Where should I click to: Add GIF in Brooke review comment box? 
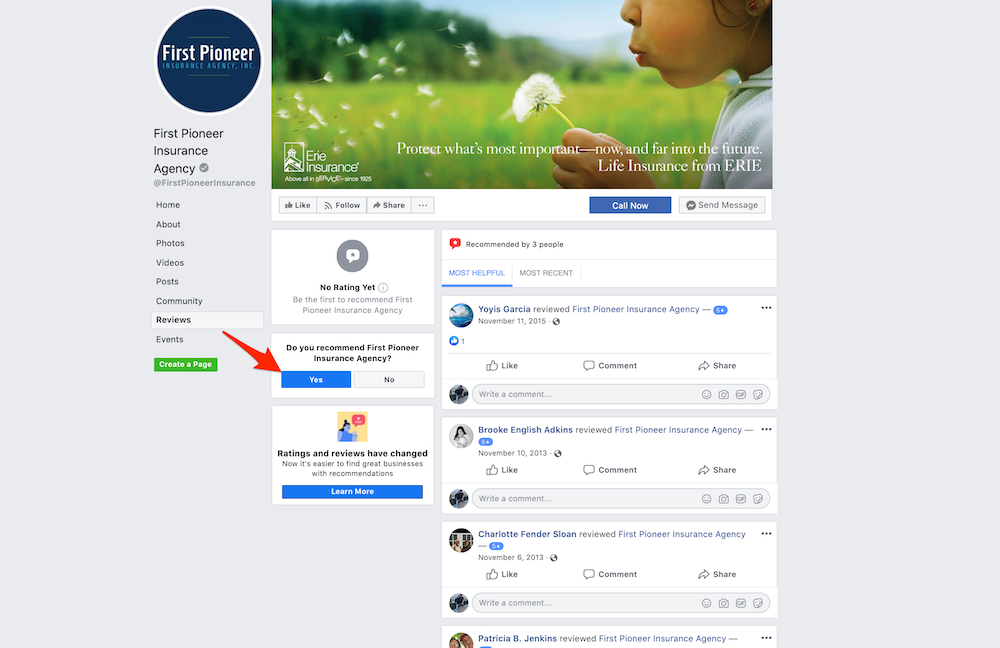coord(741,499)
